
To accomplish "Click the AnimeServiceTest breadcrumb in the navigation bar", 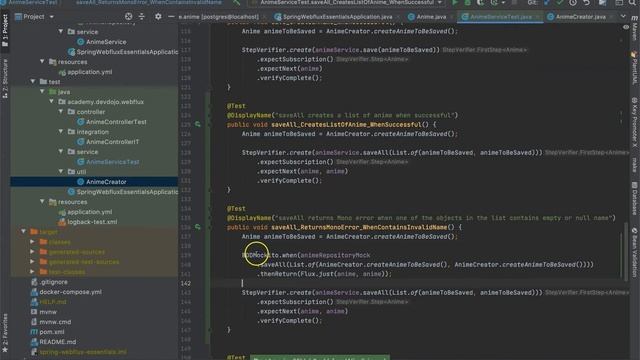I will 29,2.
